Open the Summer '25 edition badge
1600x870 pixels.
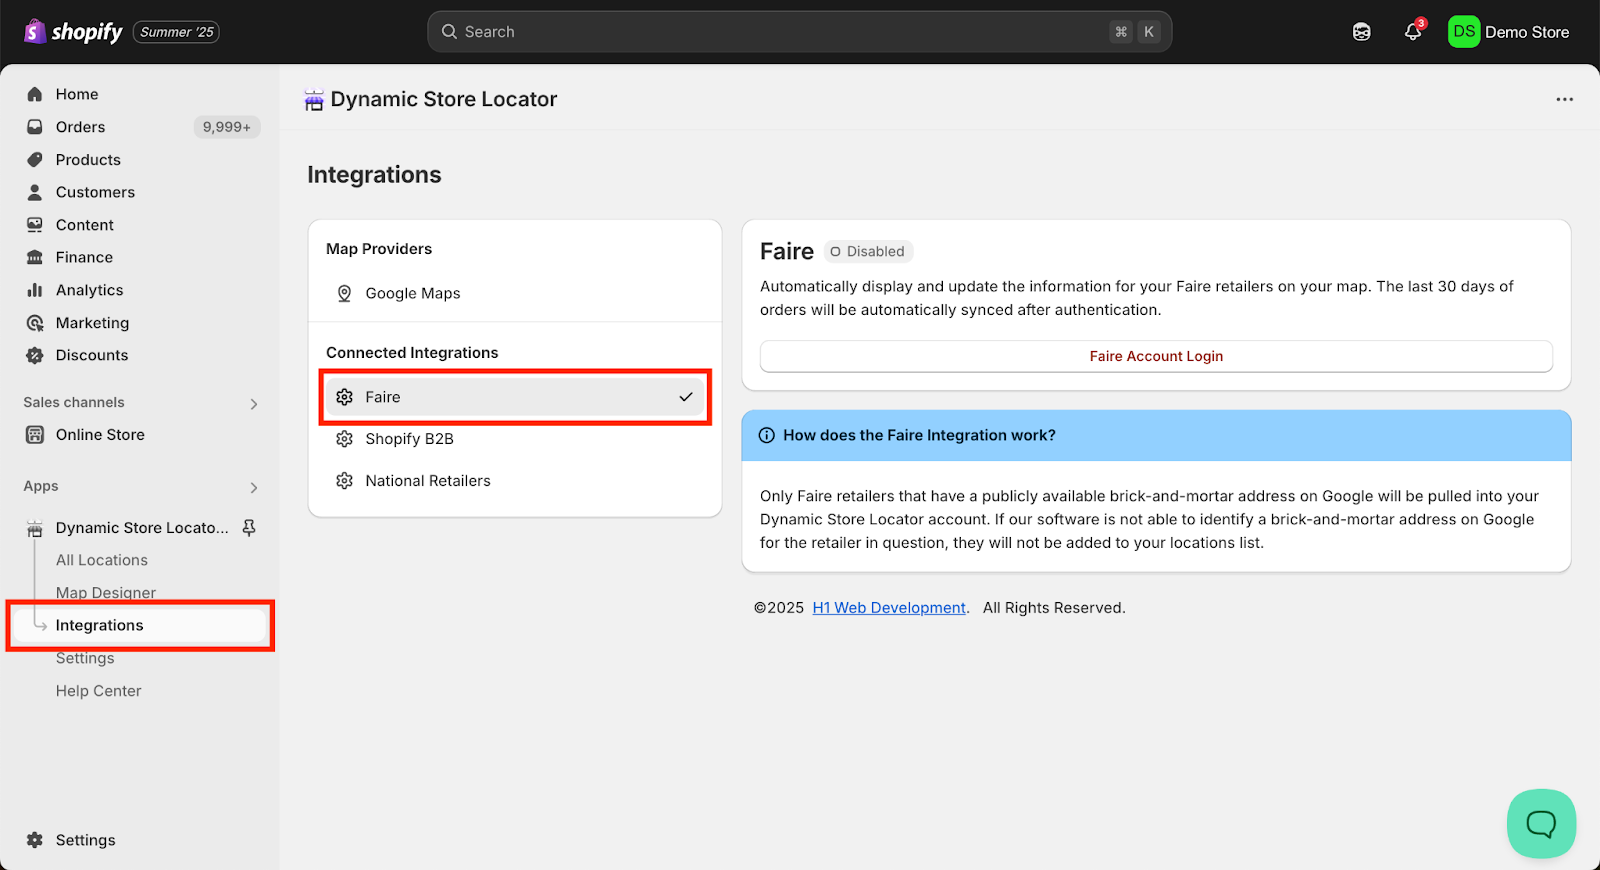click(176, 32)
